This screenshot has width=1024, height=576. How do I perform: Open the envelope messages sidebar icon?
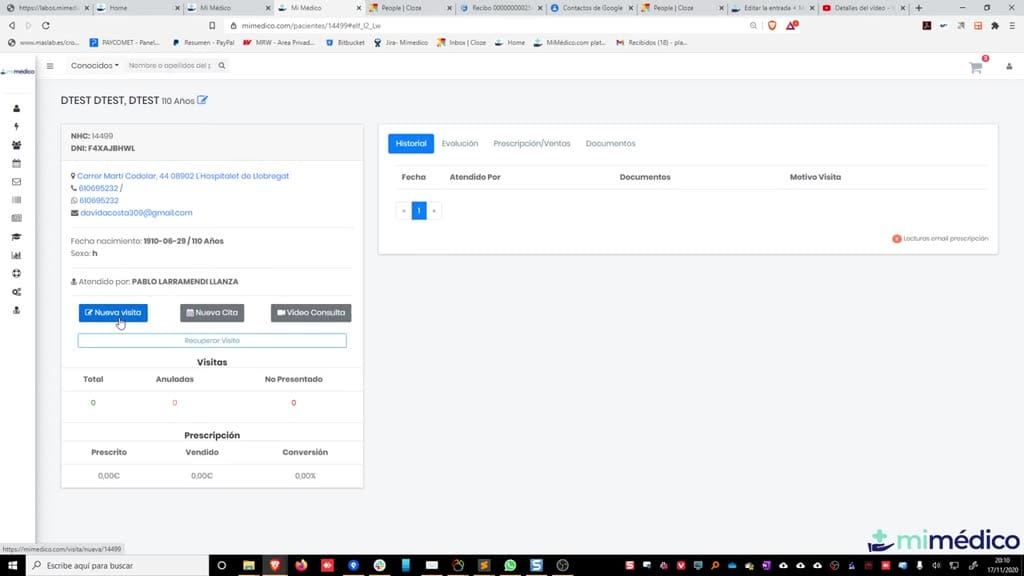pyautogui.click(x=16, y=182)
